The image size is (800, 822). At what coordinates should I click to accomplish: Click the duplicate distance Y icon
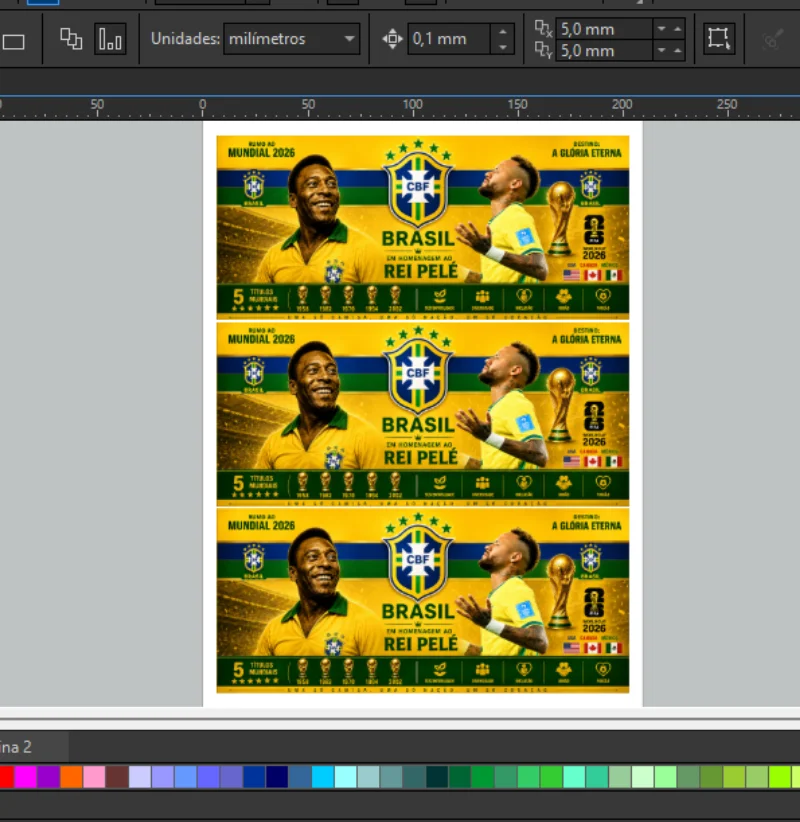(544, 50)
